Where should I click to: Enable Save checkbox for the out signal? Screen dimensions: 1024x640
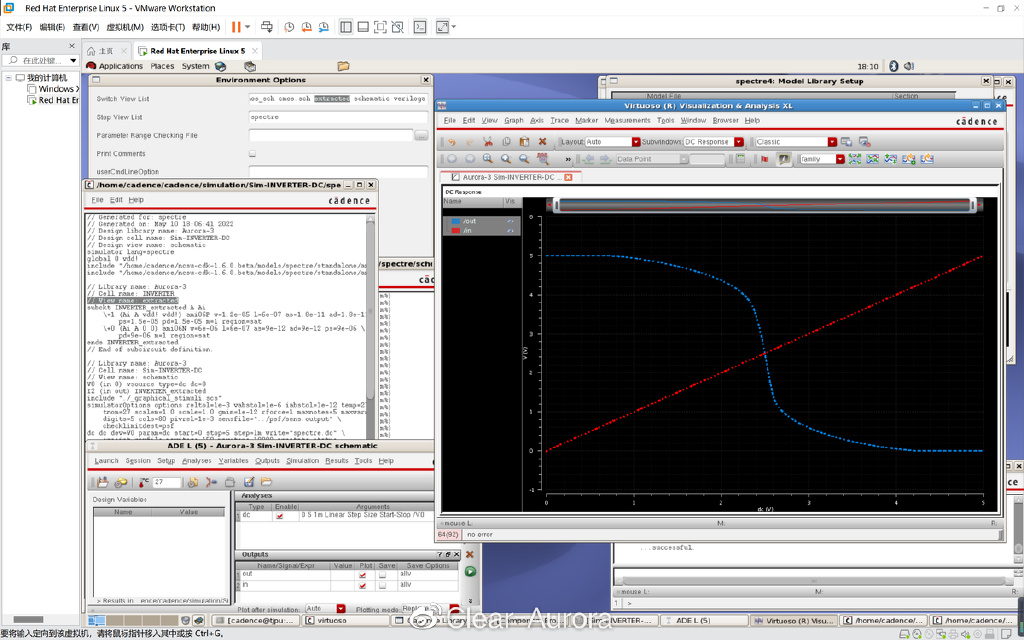point(382,575)
